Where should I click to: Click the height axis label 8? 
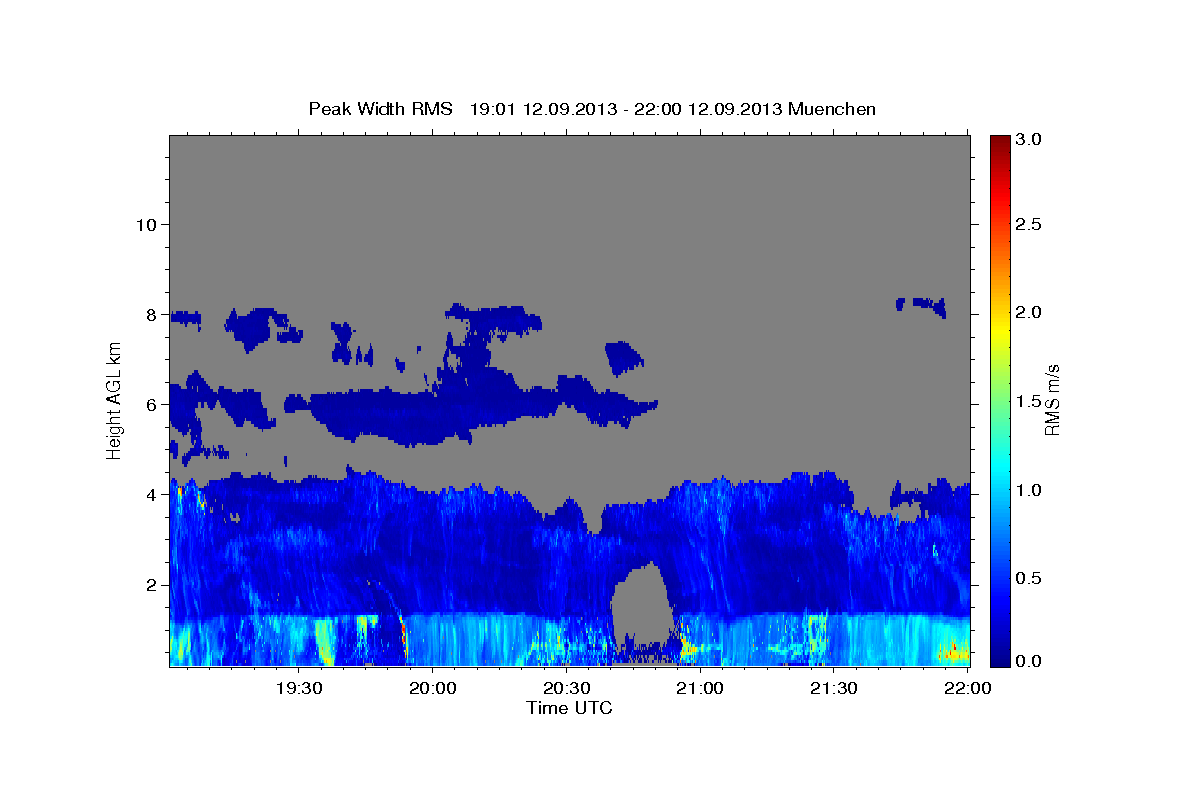pos(150,314)
